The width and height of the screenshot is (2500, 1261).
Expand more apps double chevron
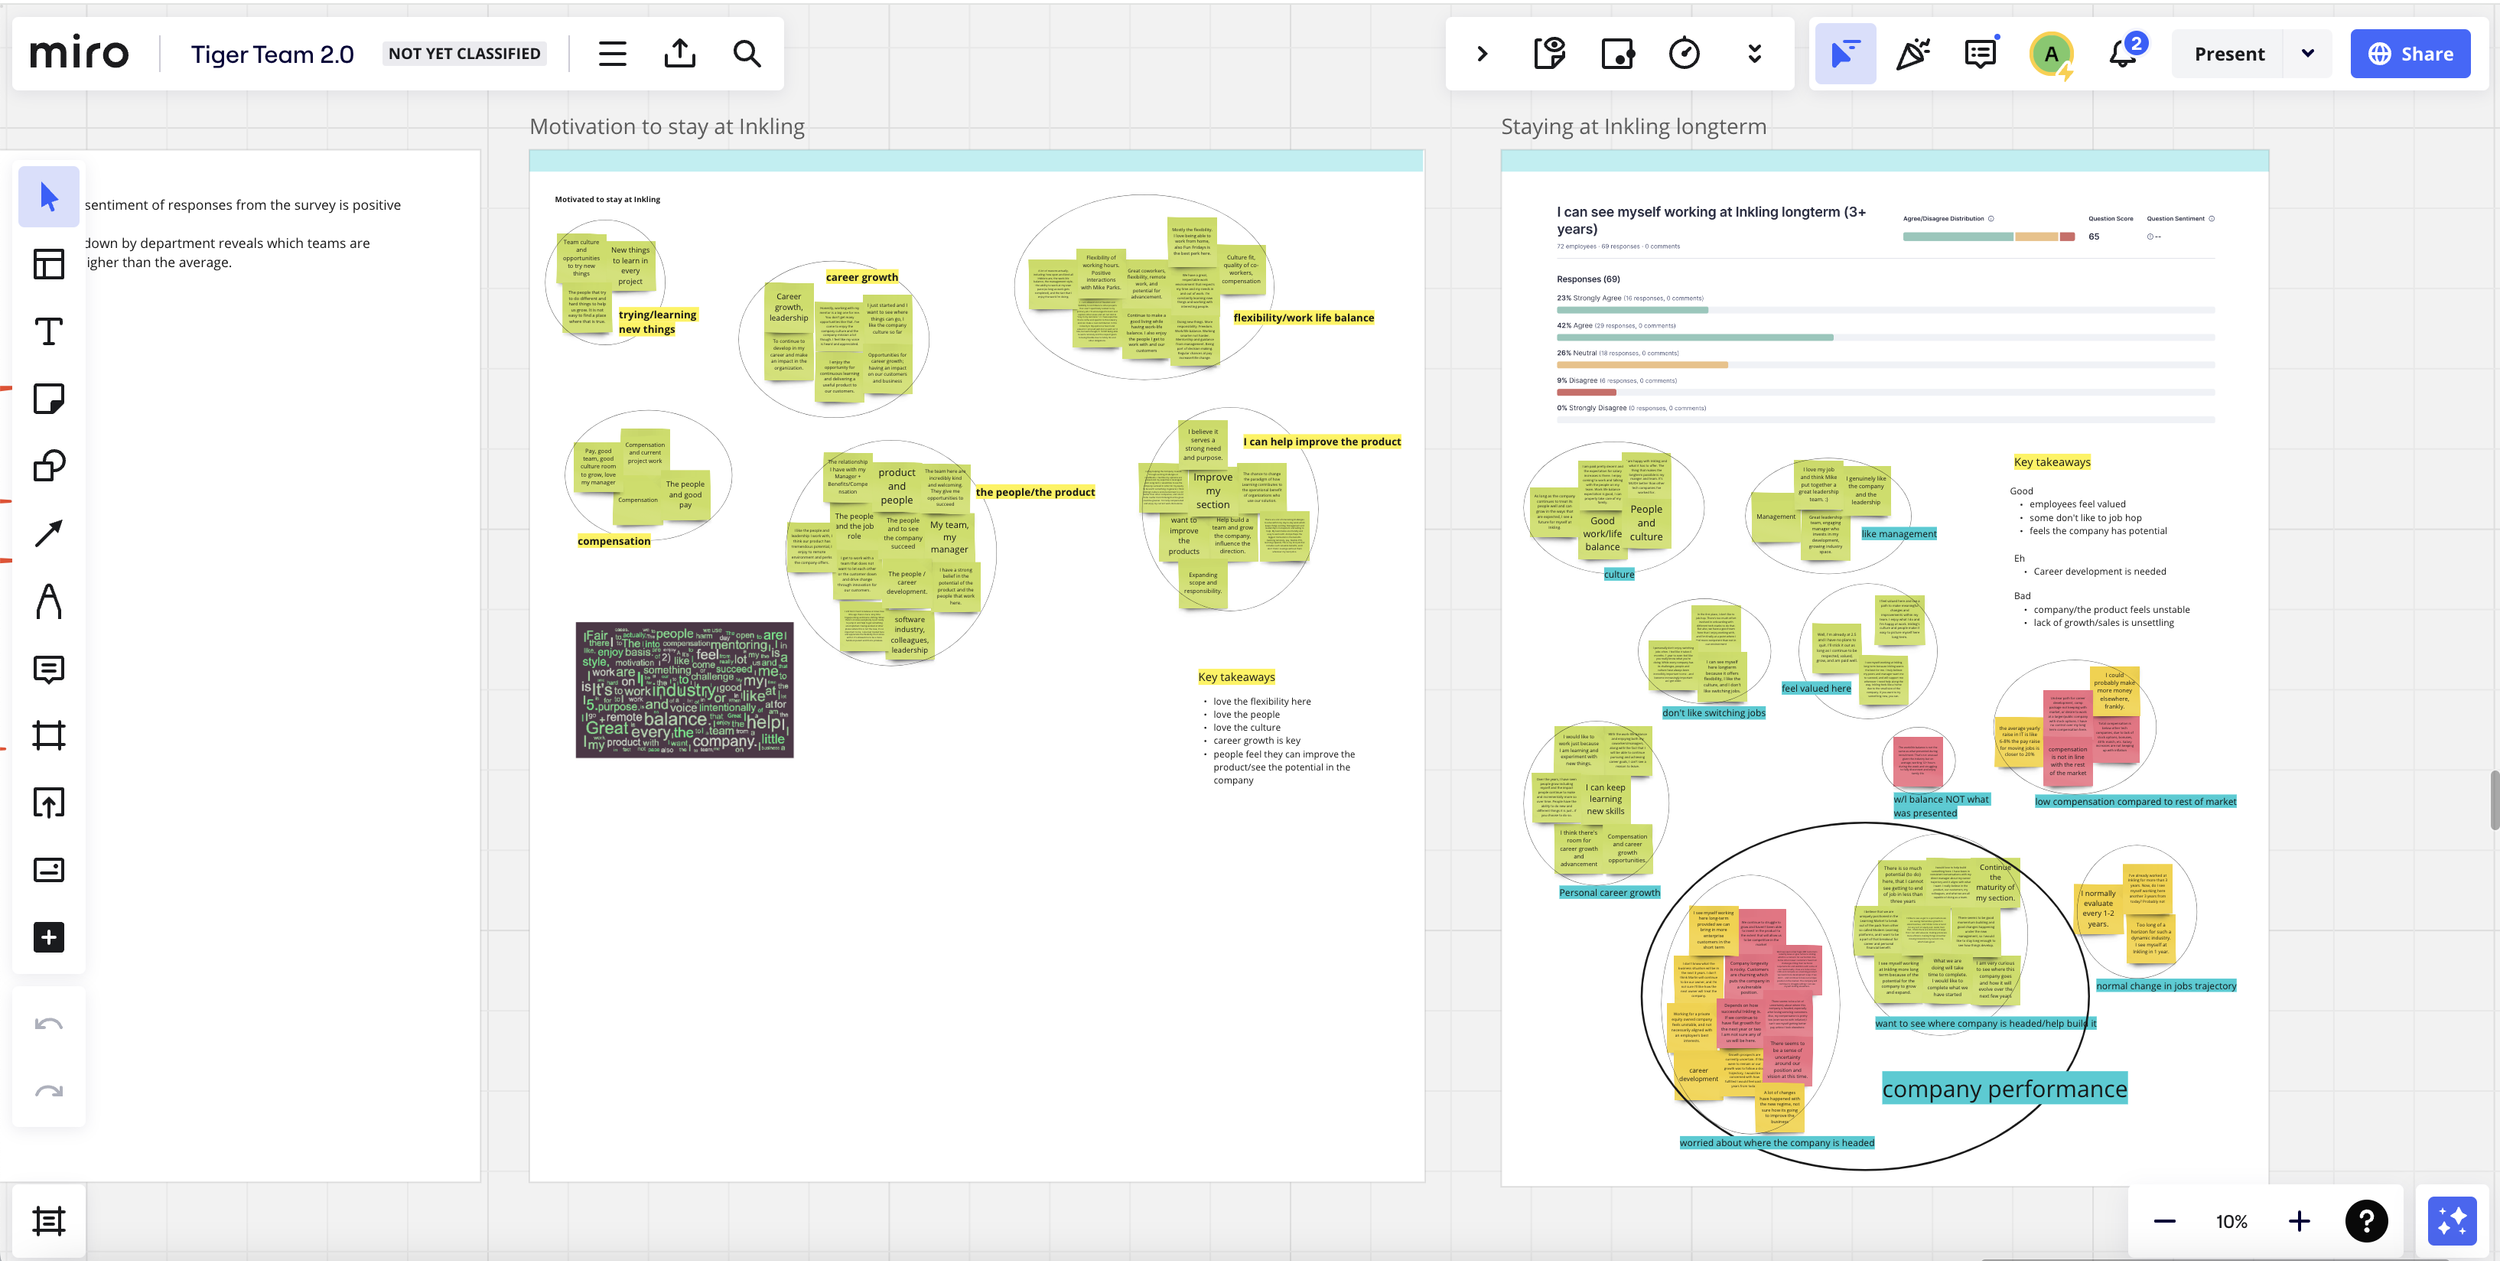point(1754,54)
